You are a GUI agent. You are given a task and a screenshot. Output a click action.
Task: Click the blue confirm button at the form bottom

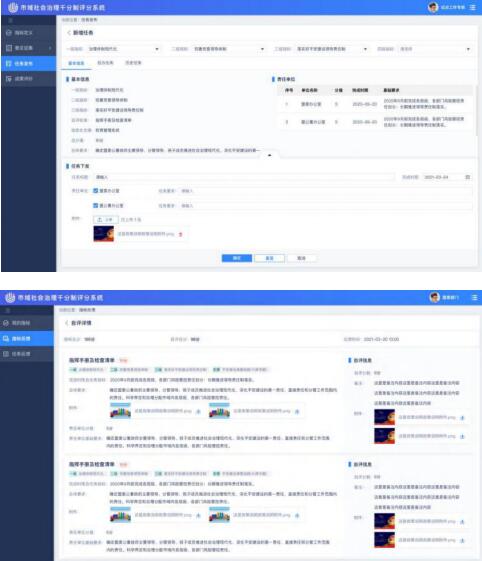pyautogui.click(x=237, y=258)
